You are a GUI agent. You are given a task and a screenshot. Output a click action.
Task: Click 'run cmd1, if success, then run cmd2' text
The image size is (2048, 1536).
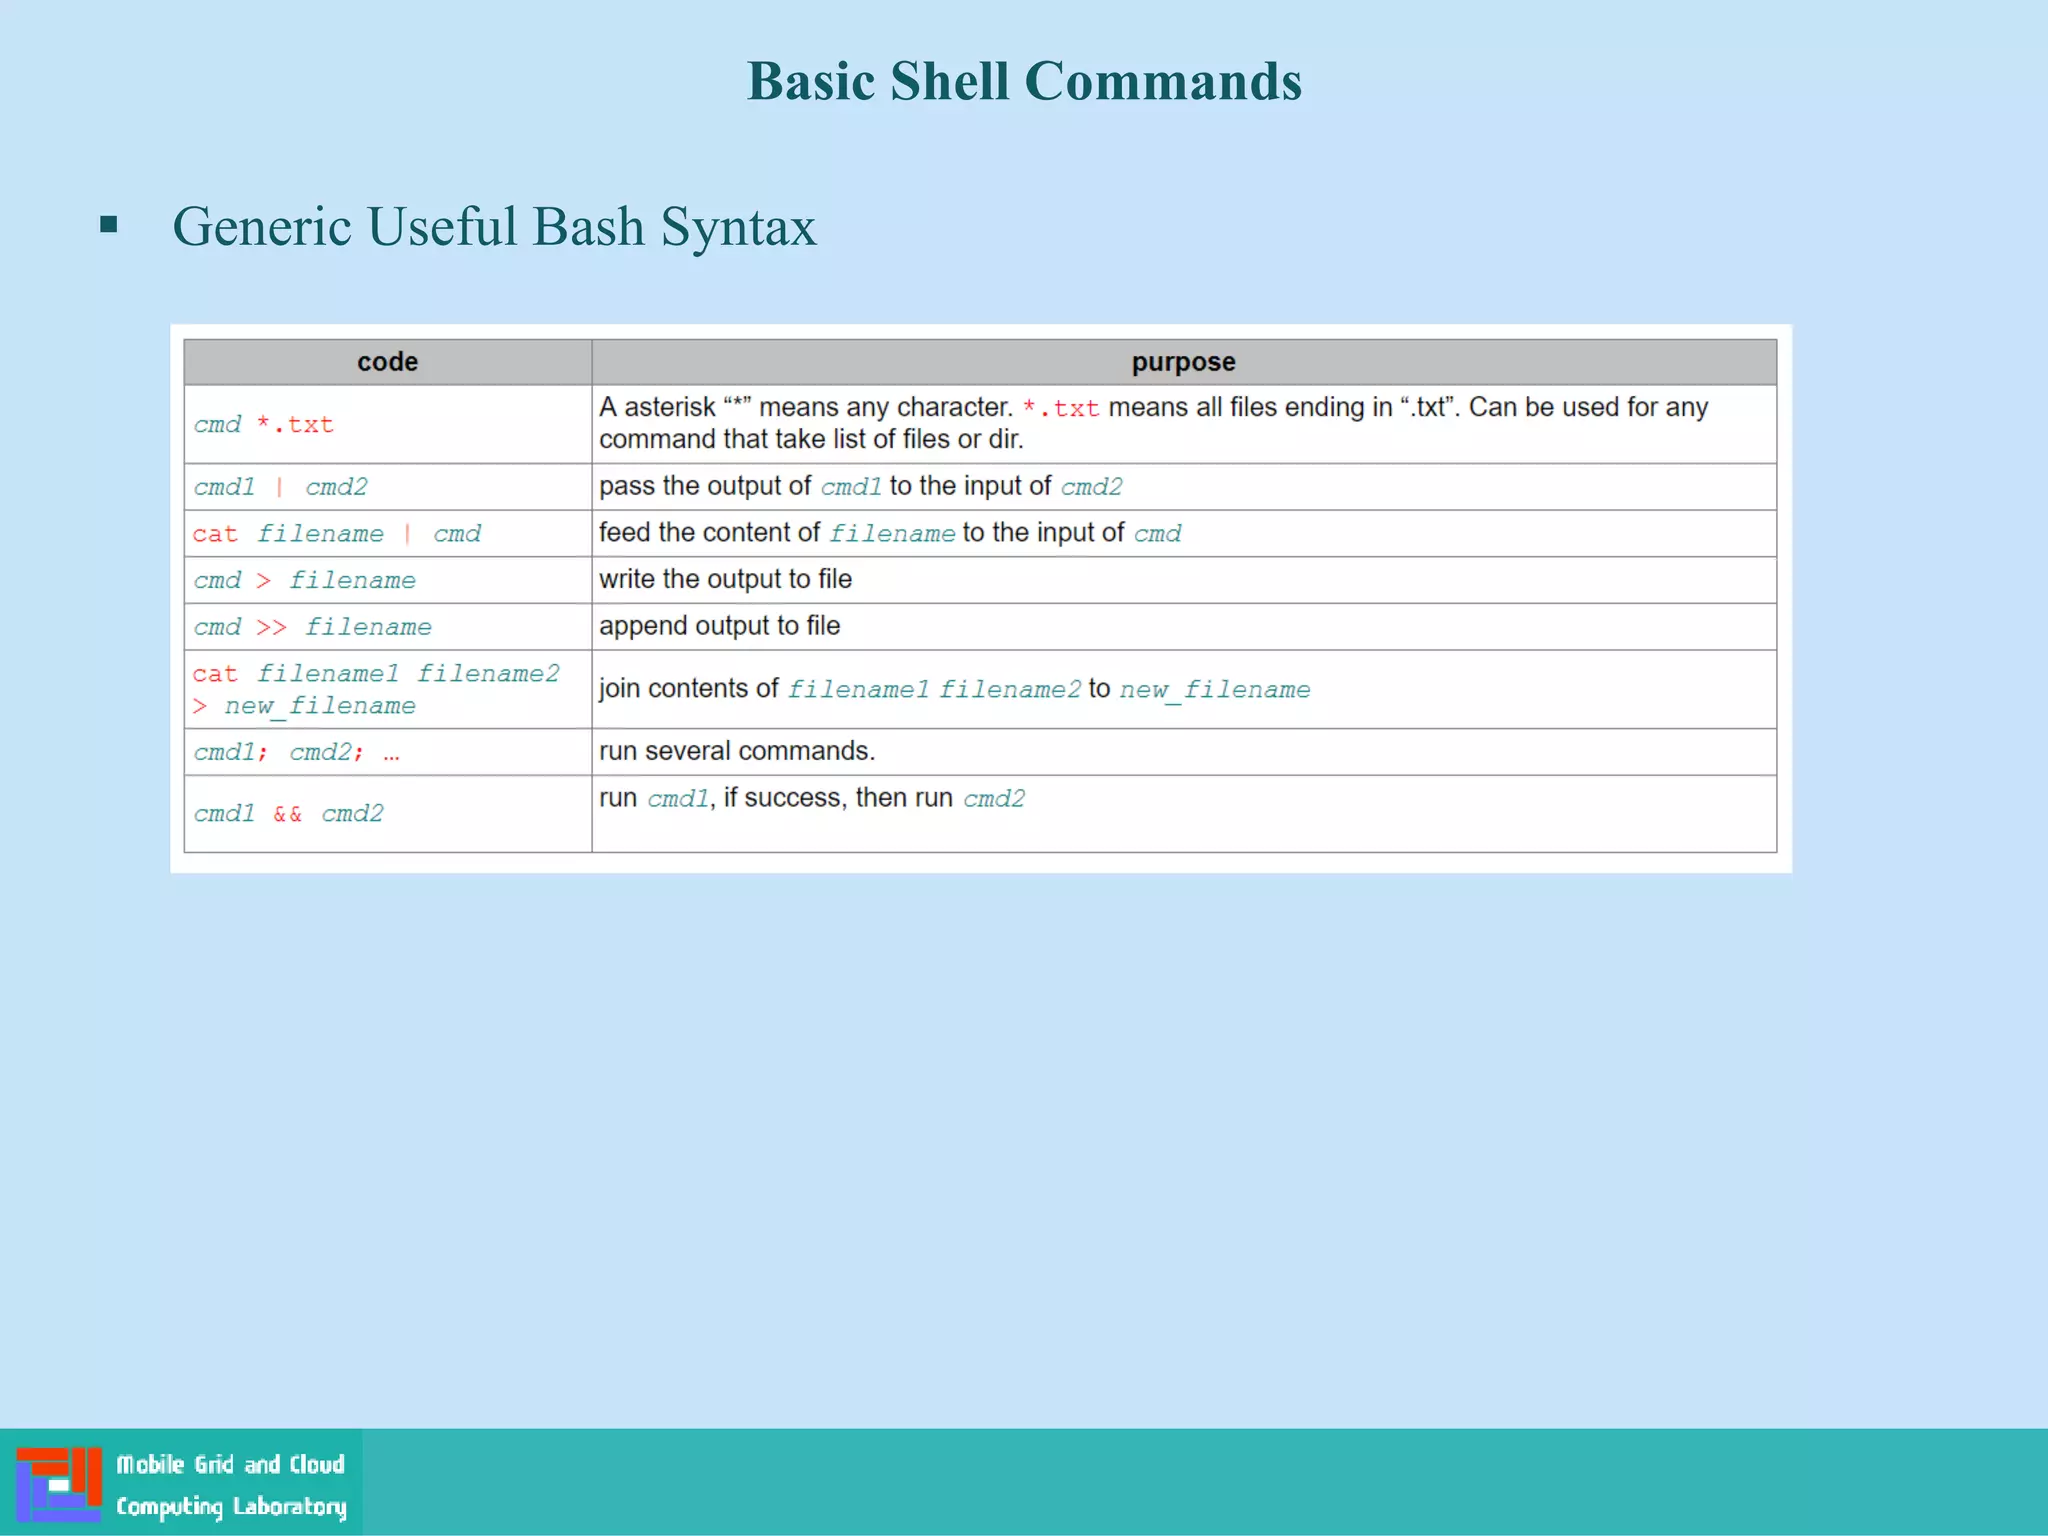[x=812, y=798]
